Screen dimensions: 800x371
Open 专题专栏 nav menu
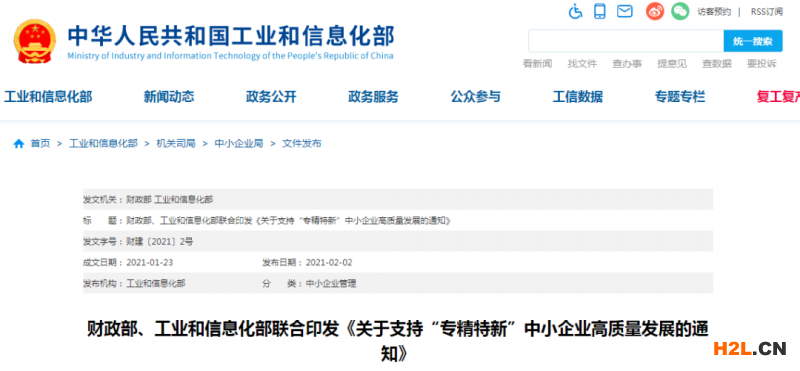680,96
